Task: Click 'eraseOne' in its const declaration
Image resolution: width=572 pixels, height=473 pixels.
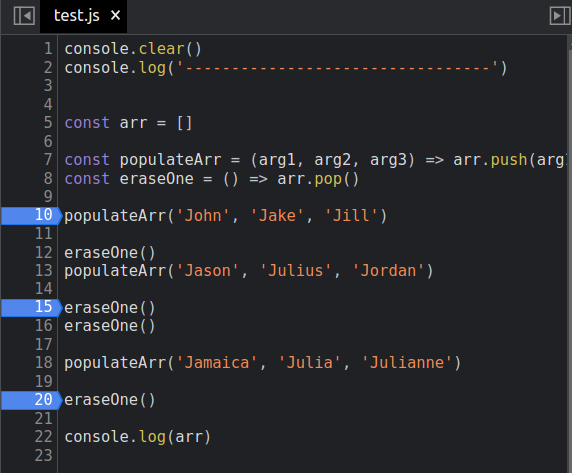Action: [x=156, y=179]
